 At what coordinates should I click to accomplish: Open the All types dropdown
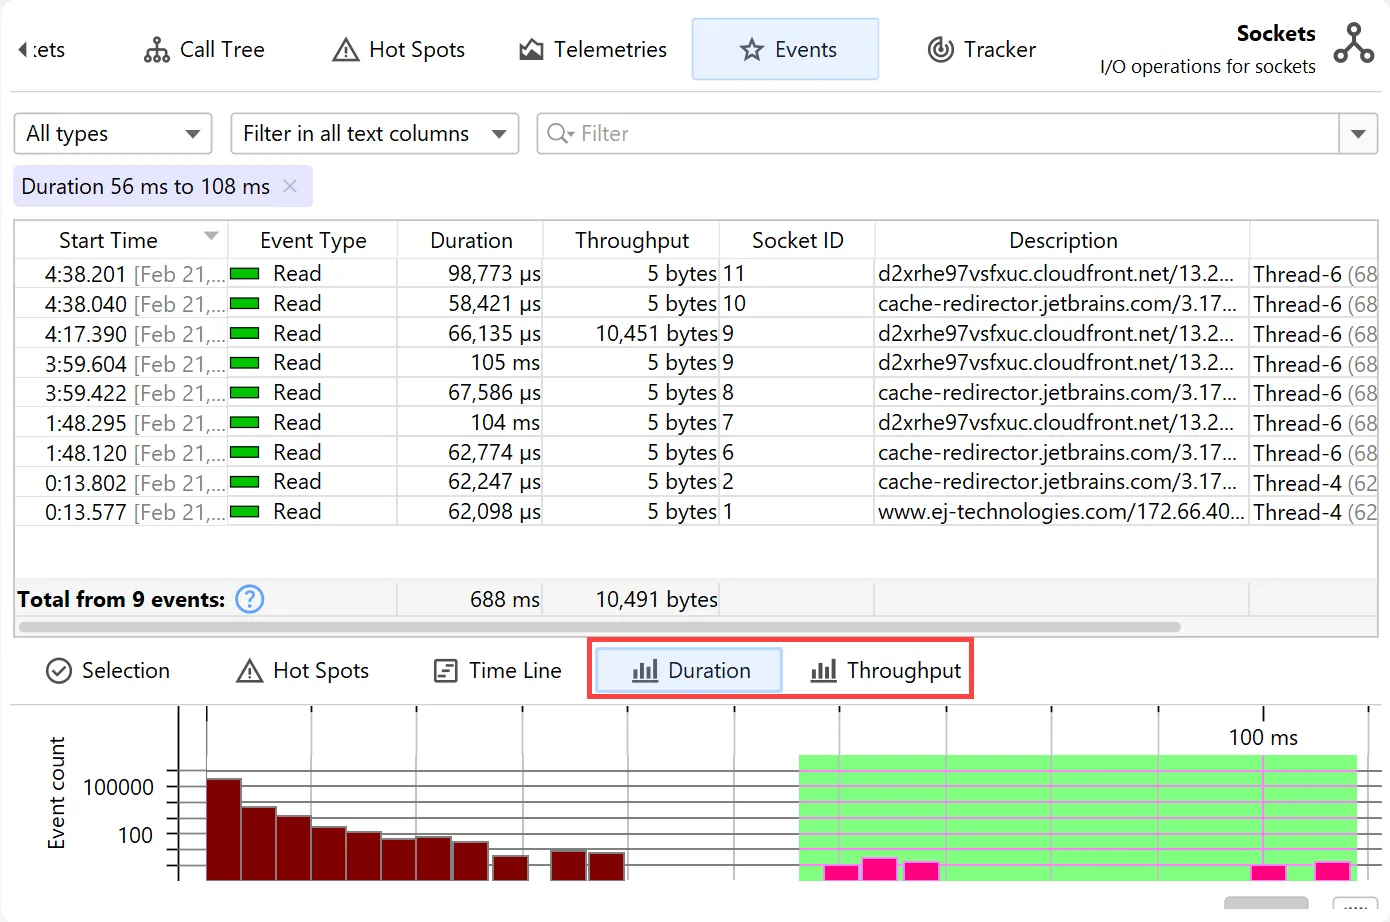click(112, 134)
